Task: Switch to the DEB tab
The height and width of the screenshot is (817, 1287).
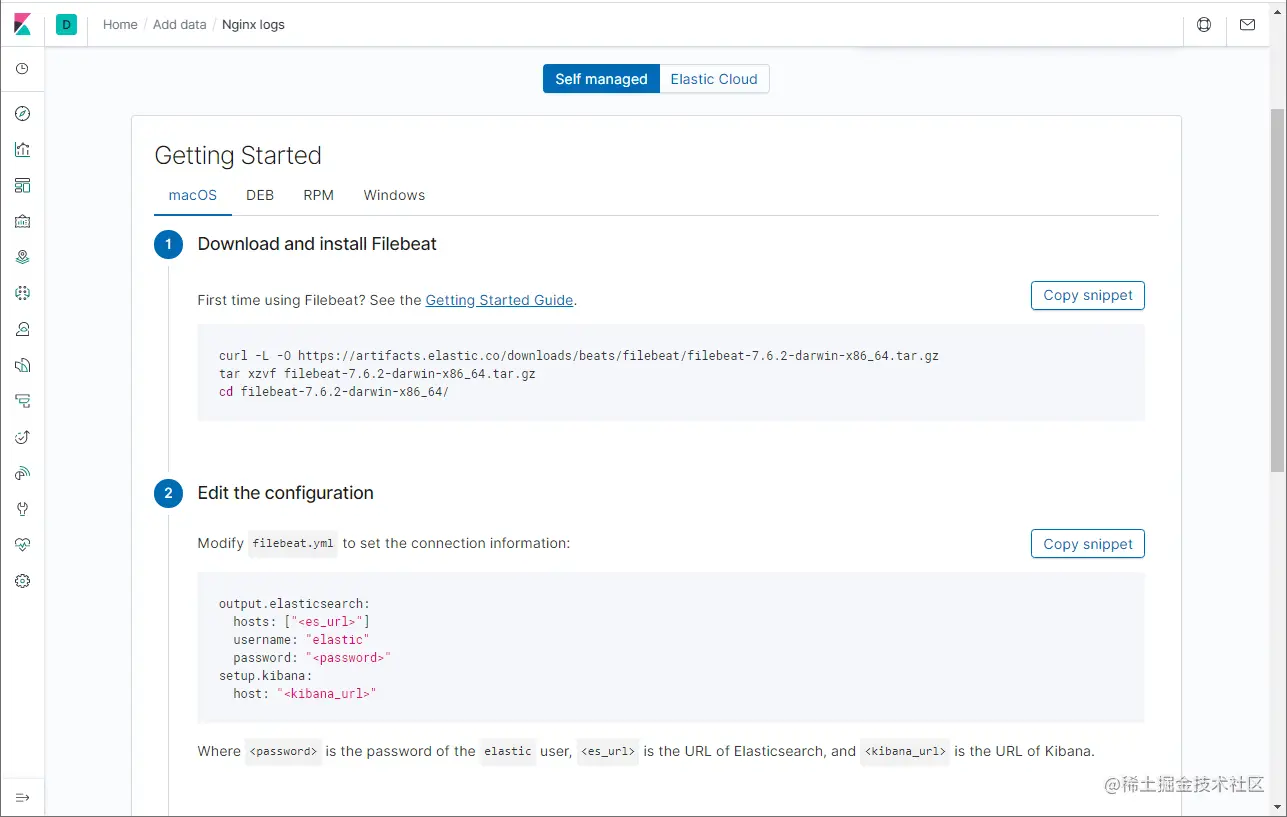Action: click(x=260, y=195)
